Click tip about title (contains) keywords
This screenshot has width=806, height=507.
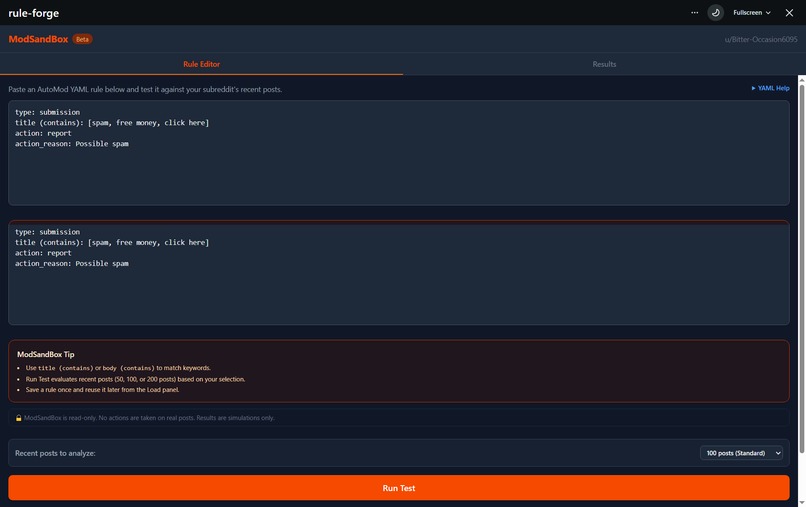(118, 368)
